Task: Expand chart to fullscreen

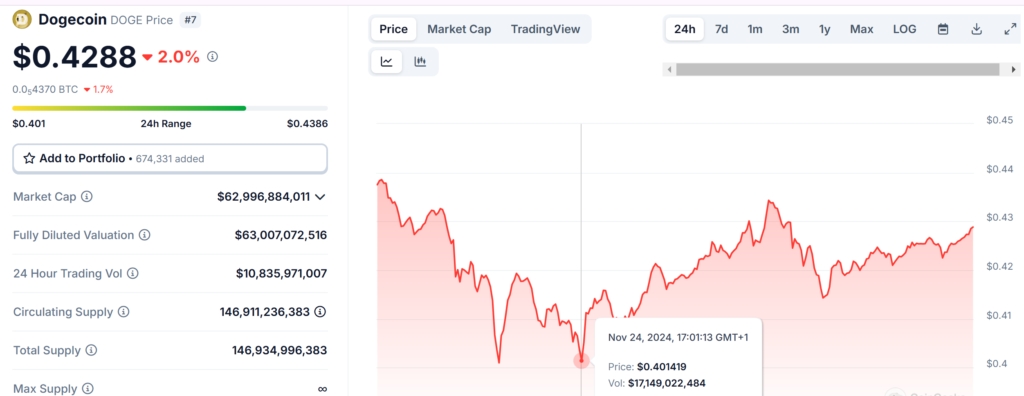Action: click(1010, 29)
